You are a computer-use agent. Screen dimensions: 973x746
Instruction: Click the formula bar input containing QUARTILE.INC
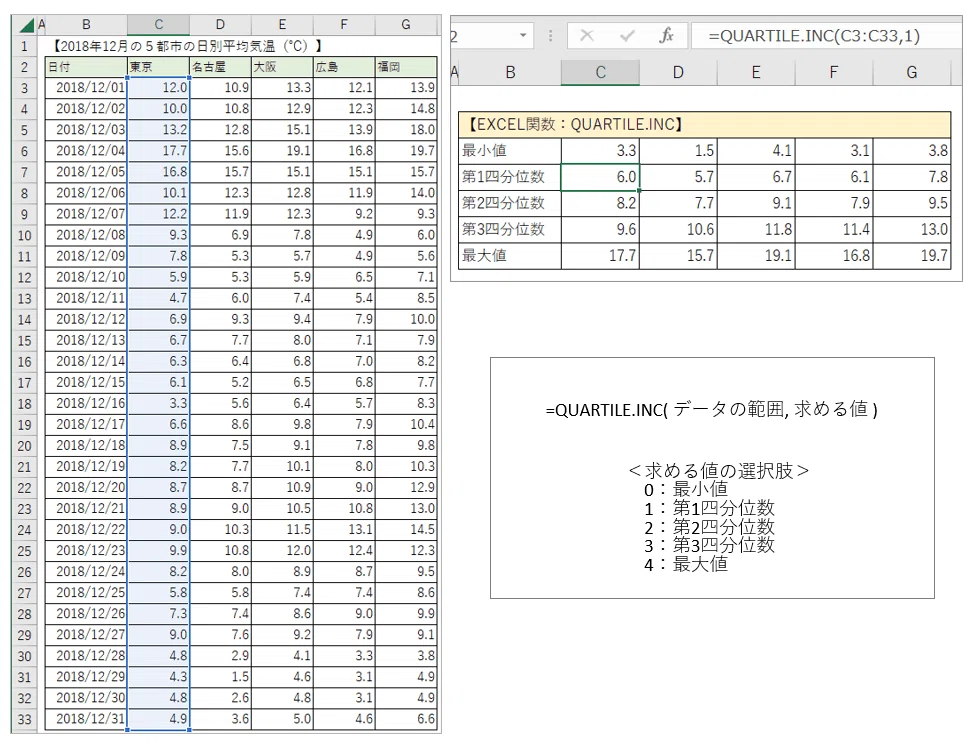tap(827, 36)
